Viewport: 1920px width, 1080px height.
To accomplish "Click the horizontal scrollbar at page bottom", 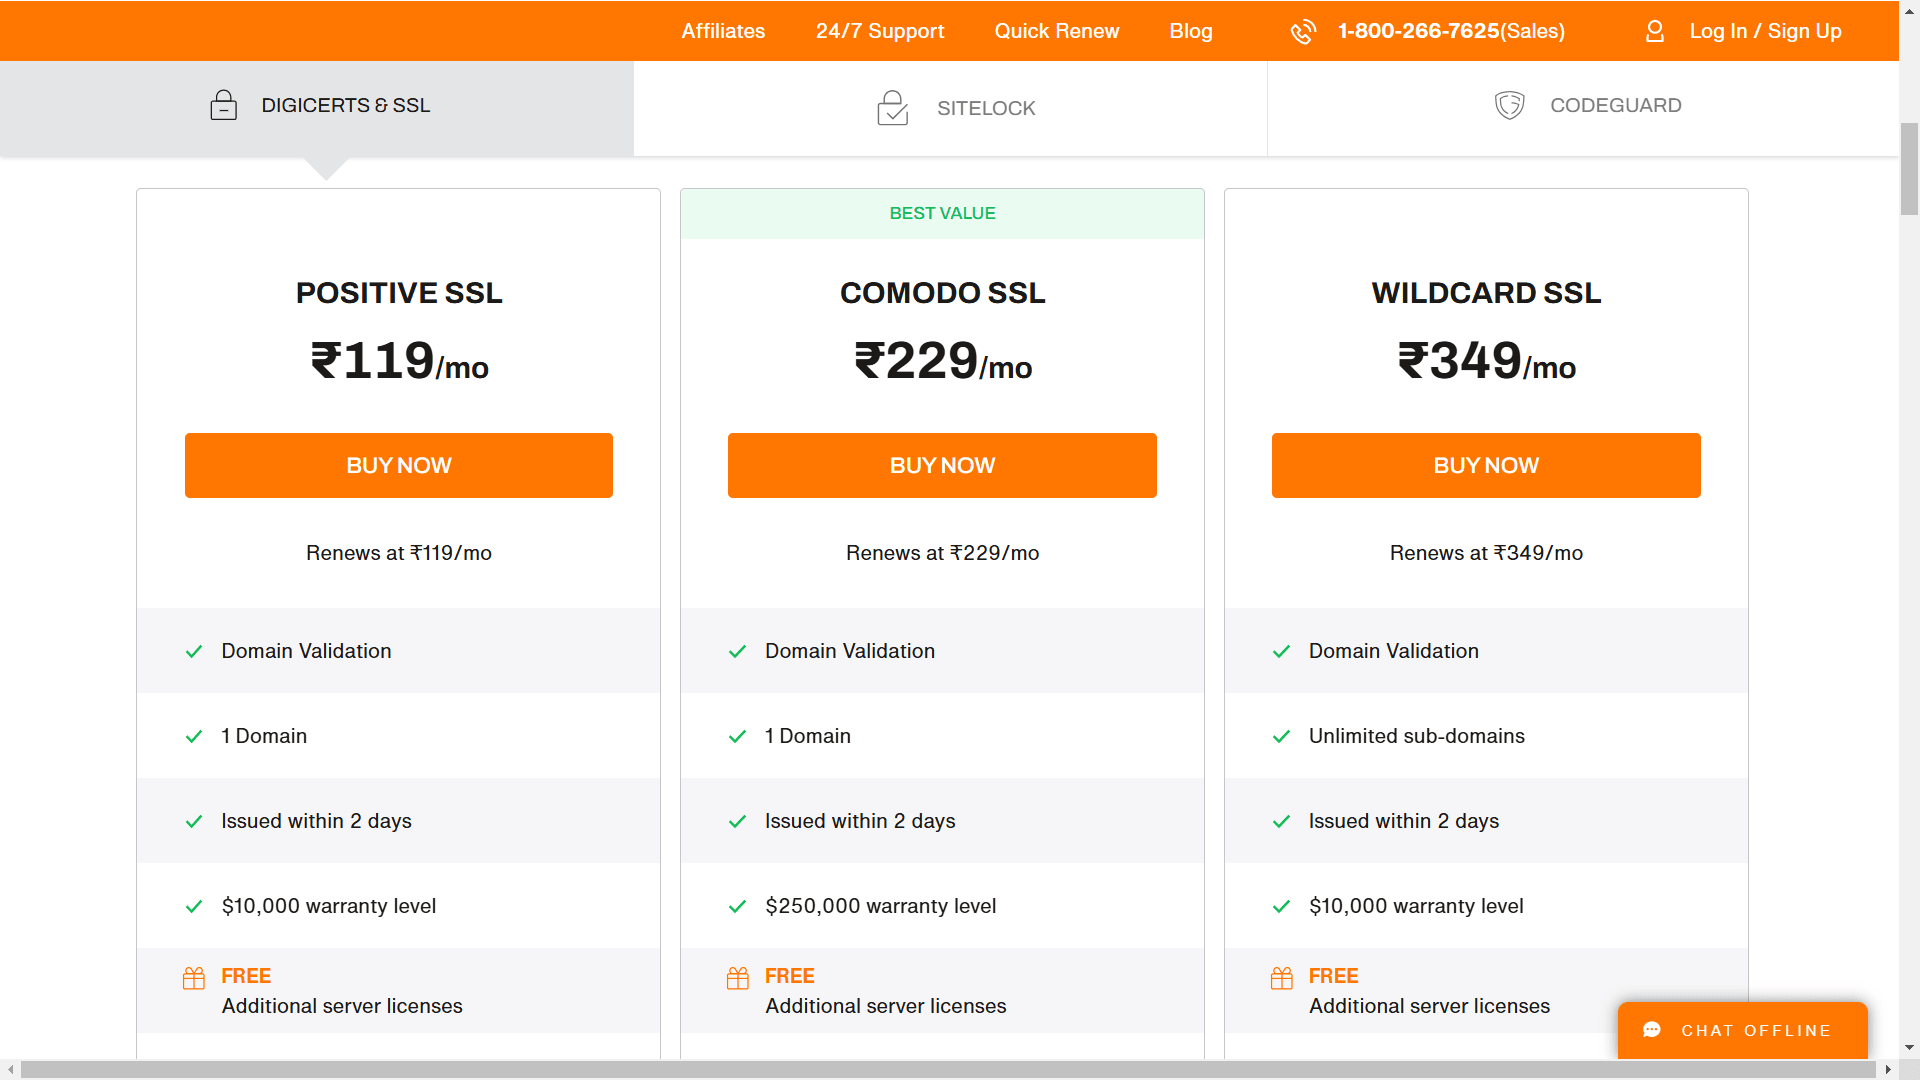I will click(x=948, y=1069).
